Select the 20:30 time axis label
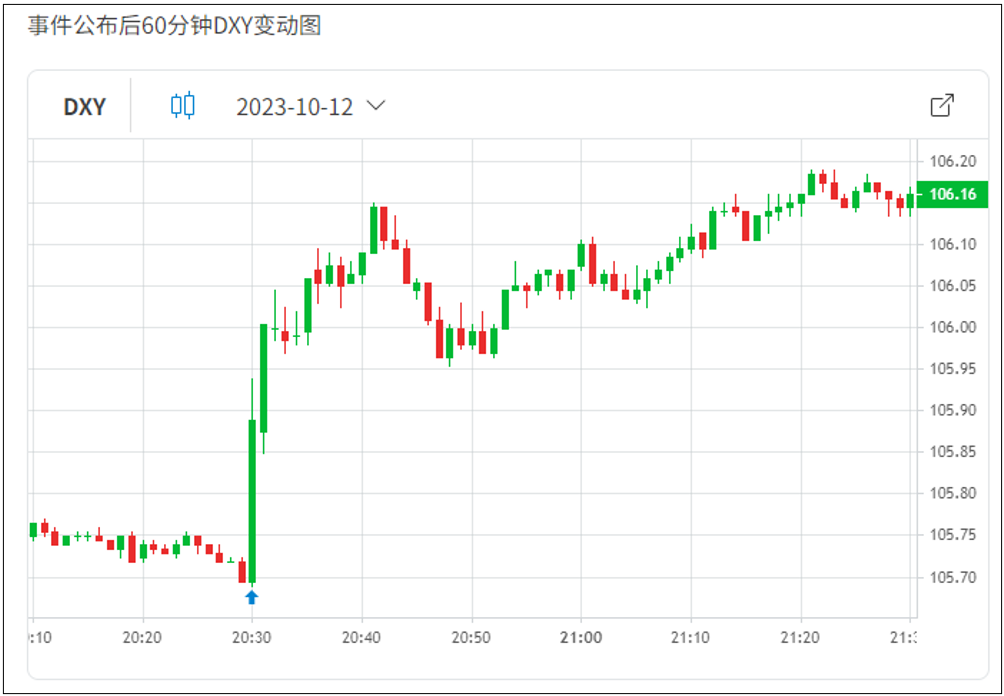 252,637
